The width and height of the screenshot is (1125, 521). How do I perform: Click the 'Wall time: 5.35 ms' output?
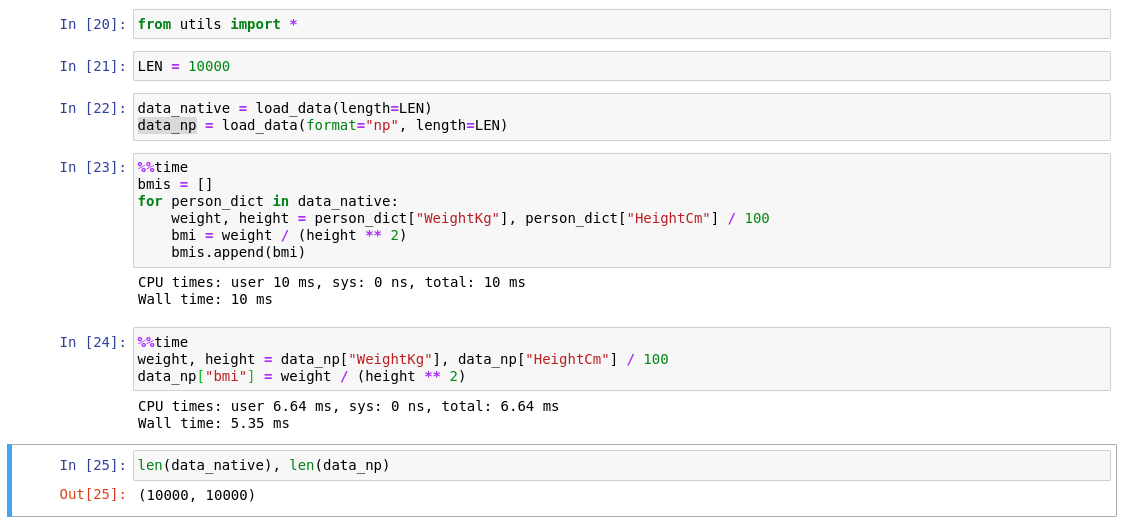pos(214,423)
